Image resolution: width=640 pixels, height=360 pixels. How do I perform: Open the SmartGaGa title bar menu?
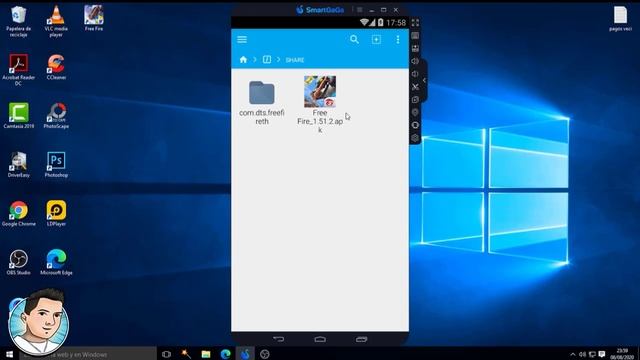tap(360, 10)
